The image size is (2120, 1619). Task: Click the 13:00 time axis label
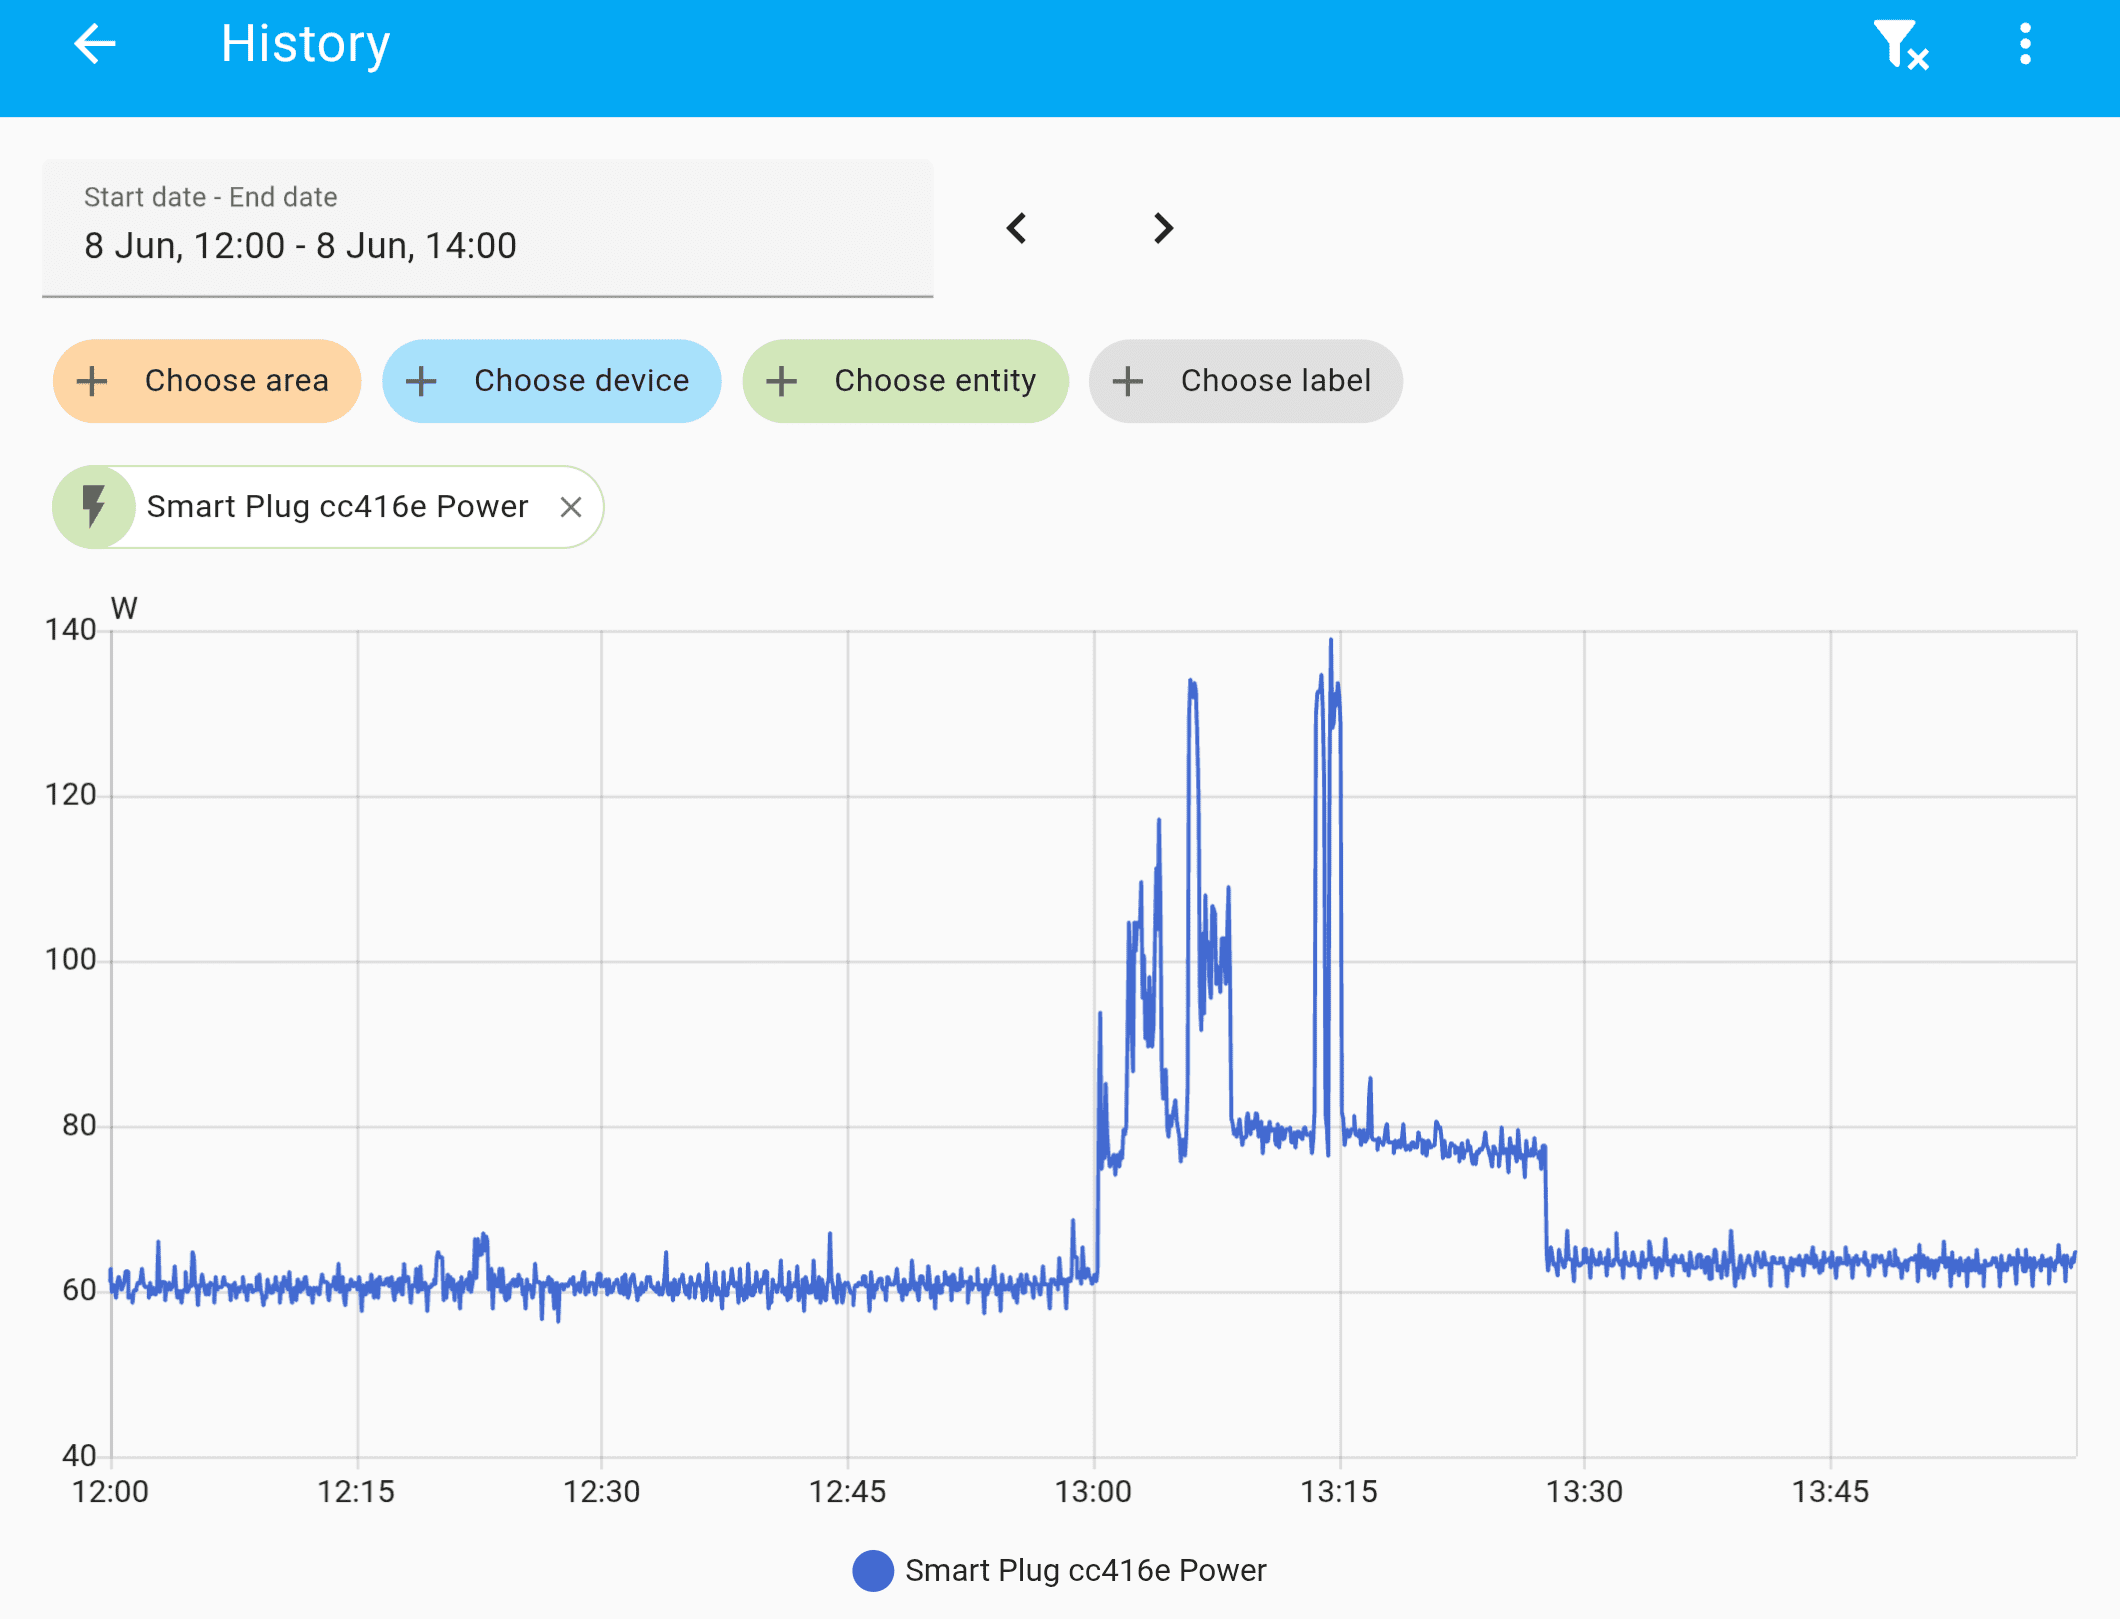tap(1093, 1491)
